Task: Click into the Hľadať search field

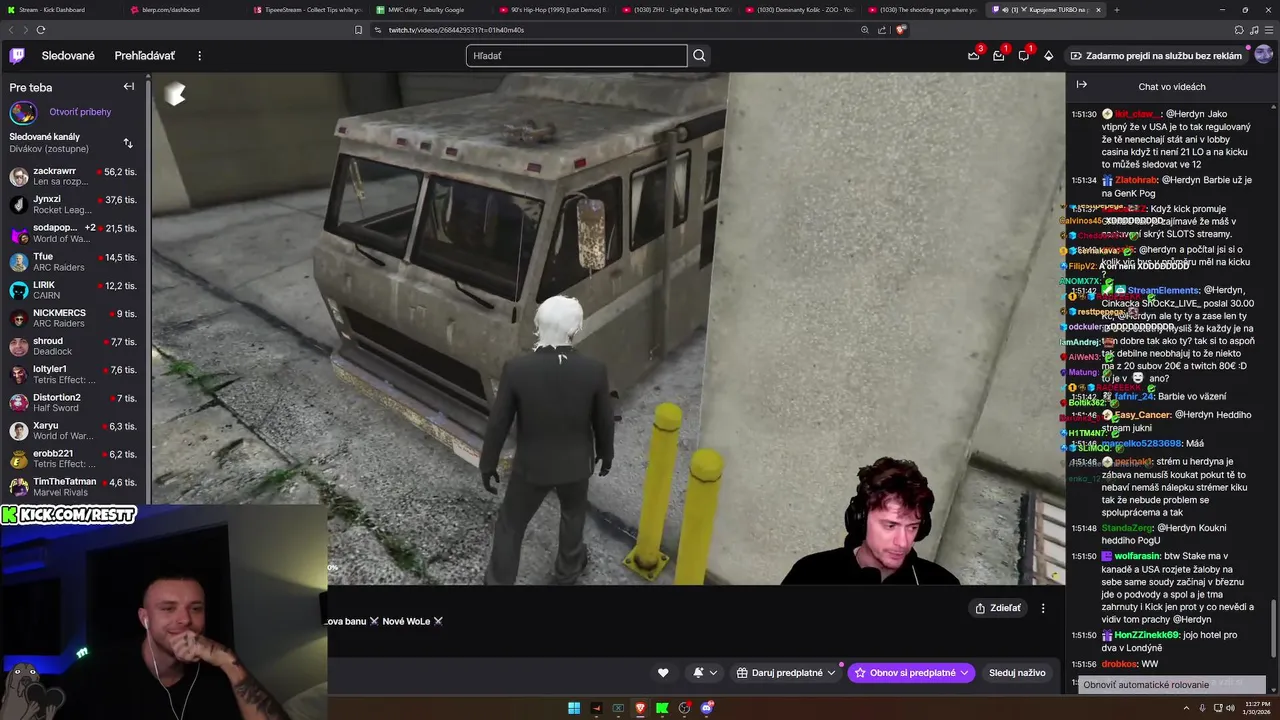Action: tap(576, 56)
